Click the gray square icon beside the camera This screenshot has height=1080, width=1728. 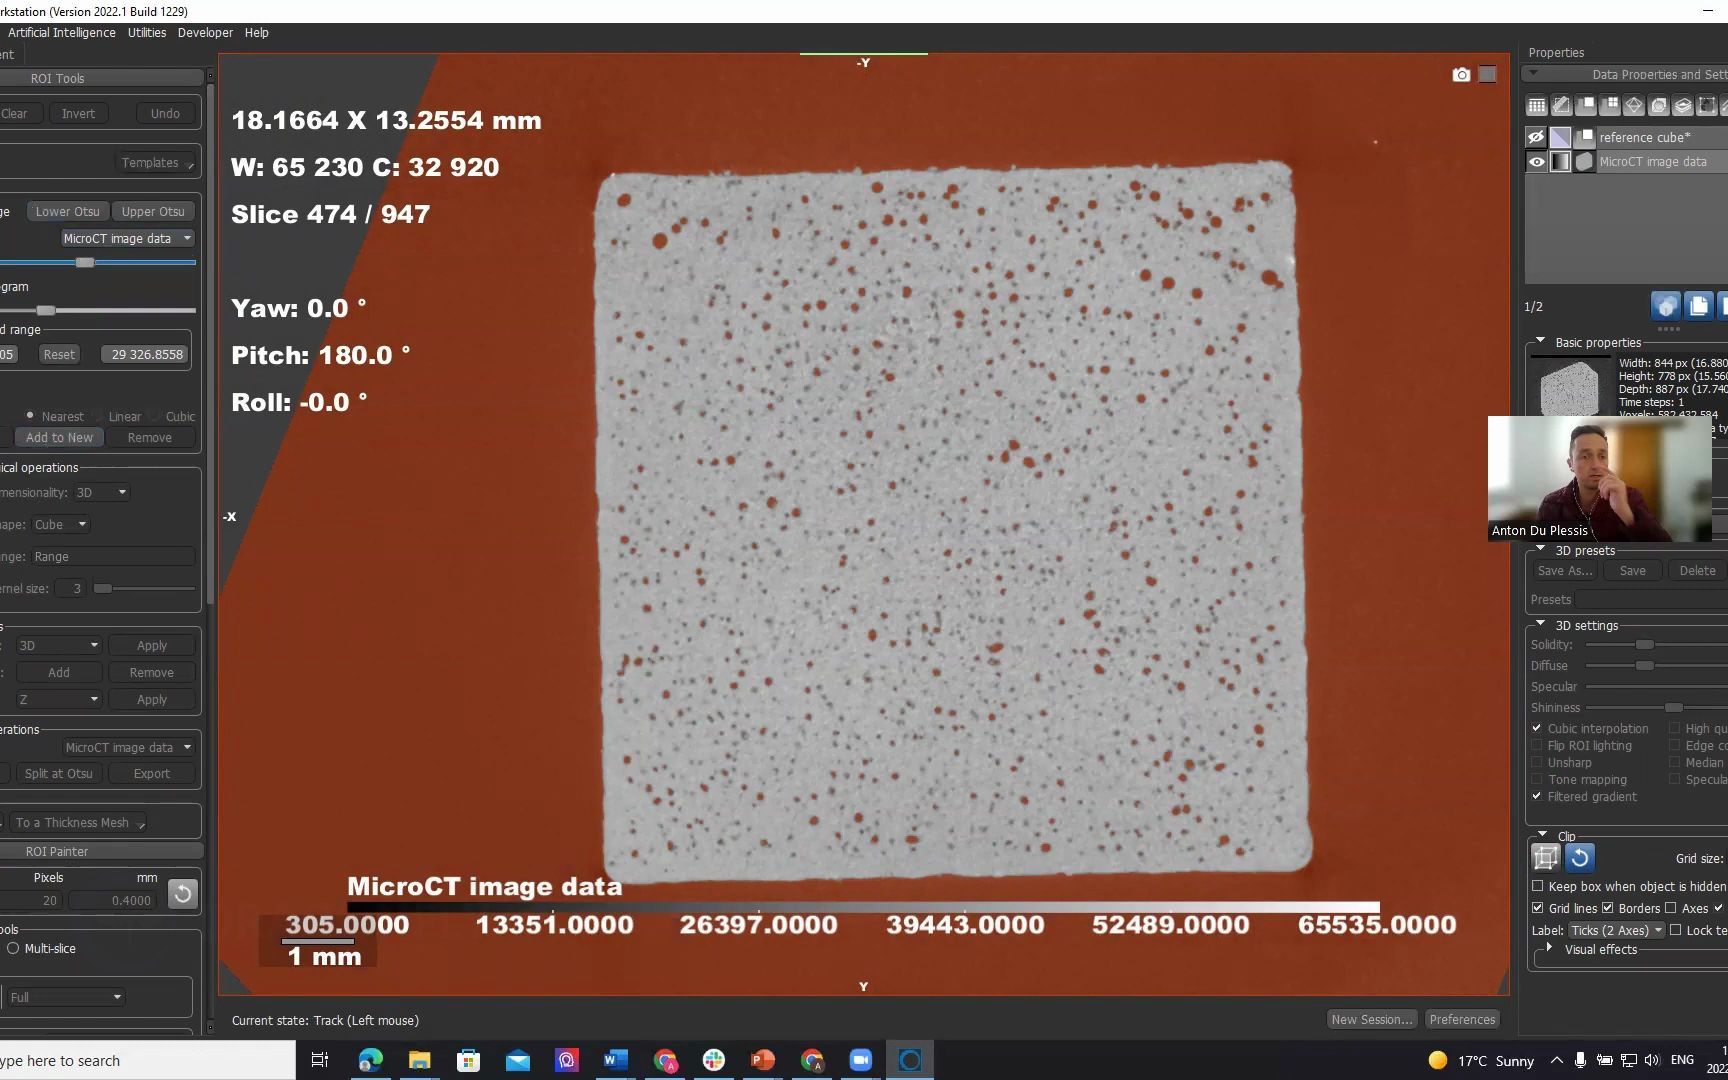[x=1488, y=75]
